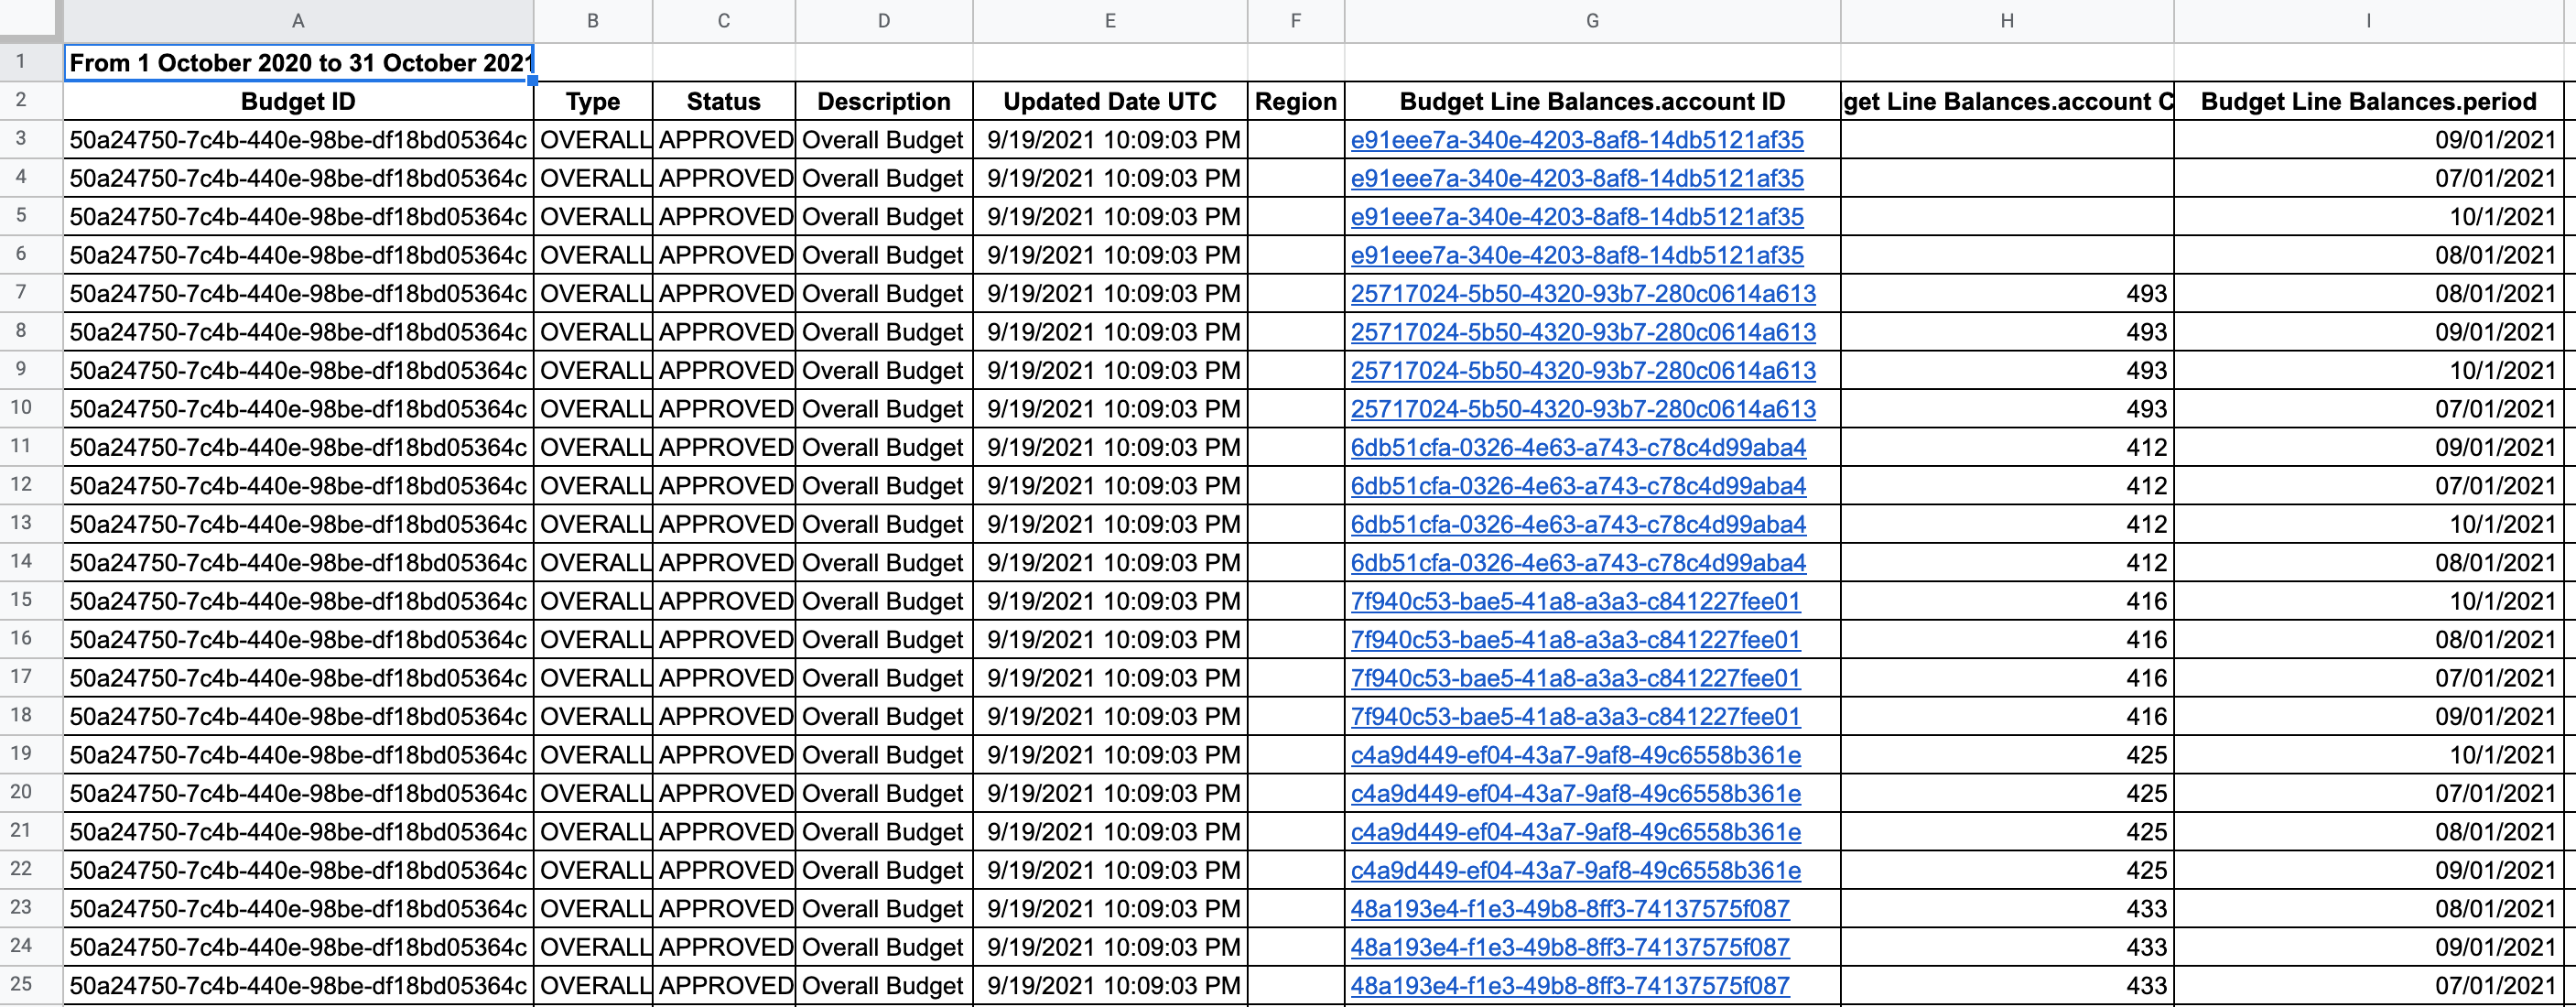Screen dimensions: 2576x1007
Task: Open account link 25717024 in row 10
Action: pyautogui.click(x=1583, y=409)
